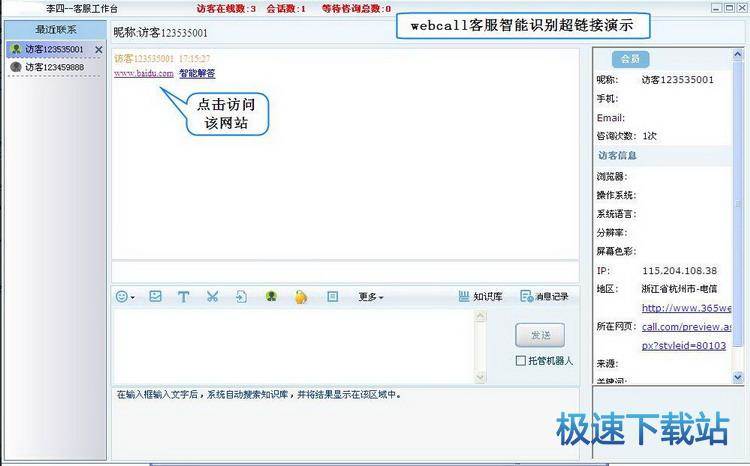Click 咨询次数 value 1次

click(650, 136)
